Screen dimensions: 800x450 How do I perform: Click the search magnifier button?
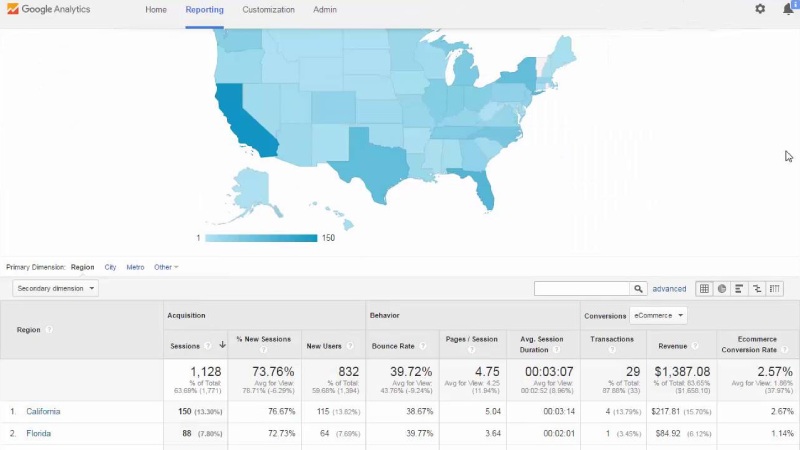[x=638, y=289]
